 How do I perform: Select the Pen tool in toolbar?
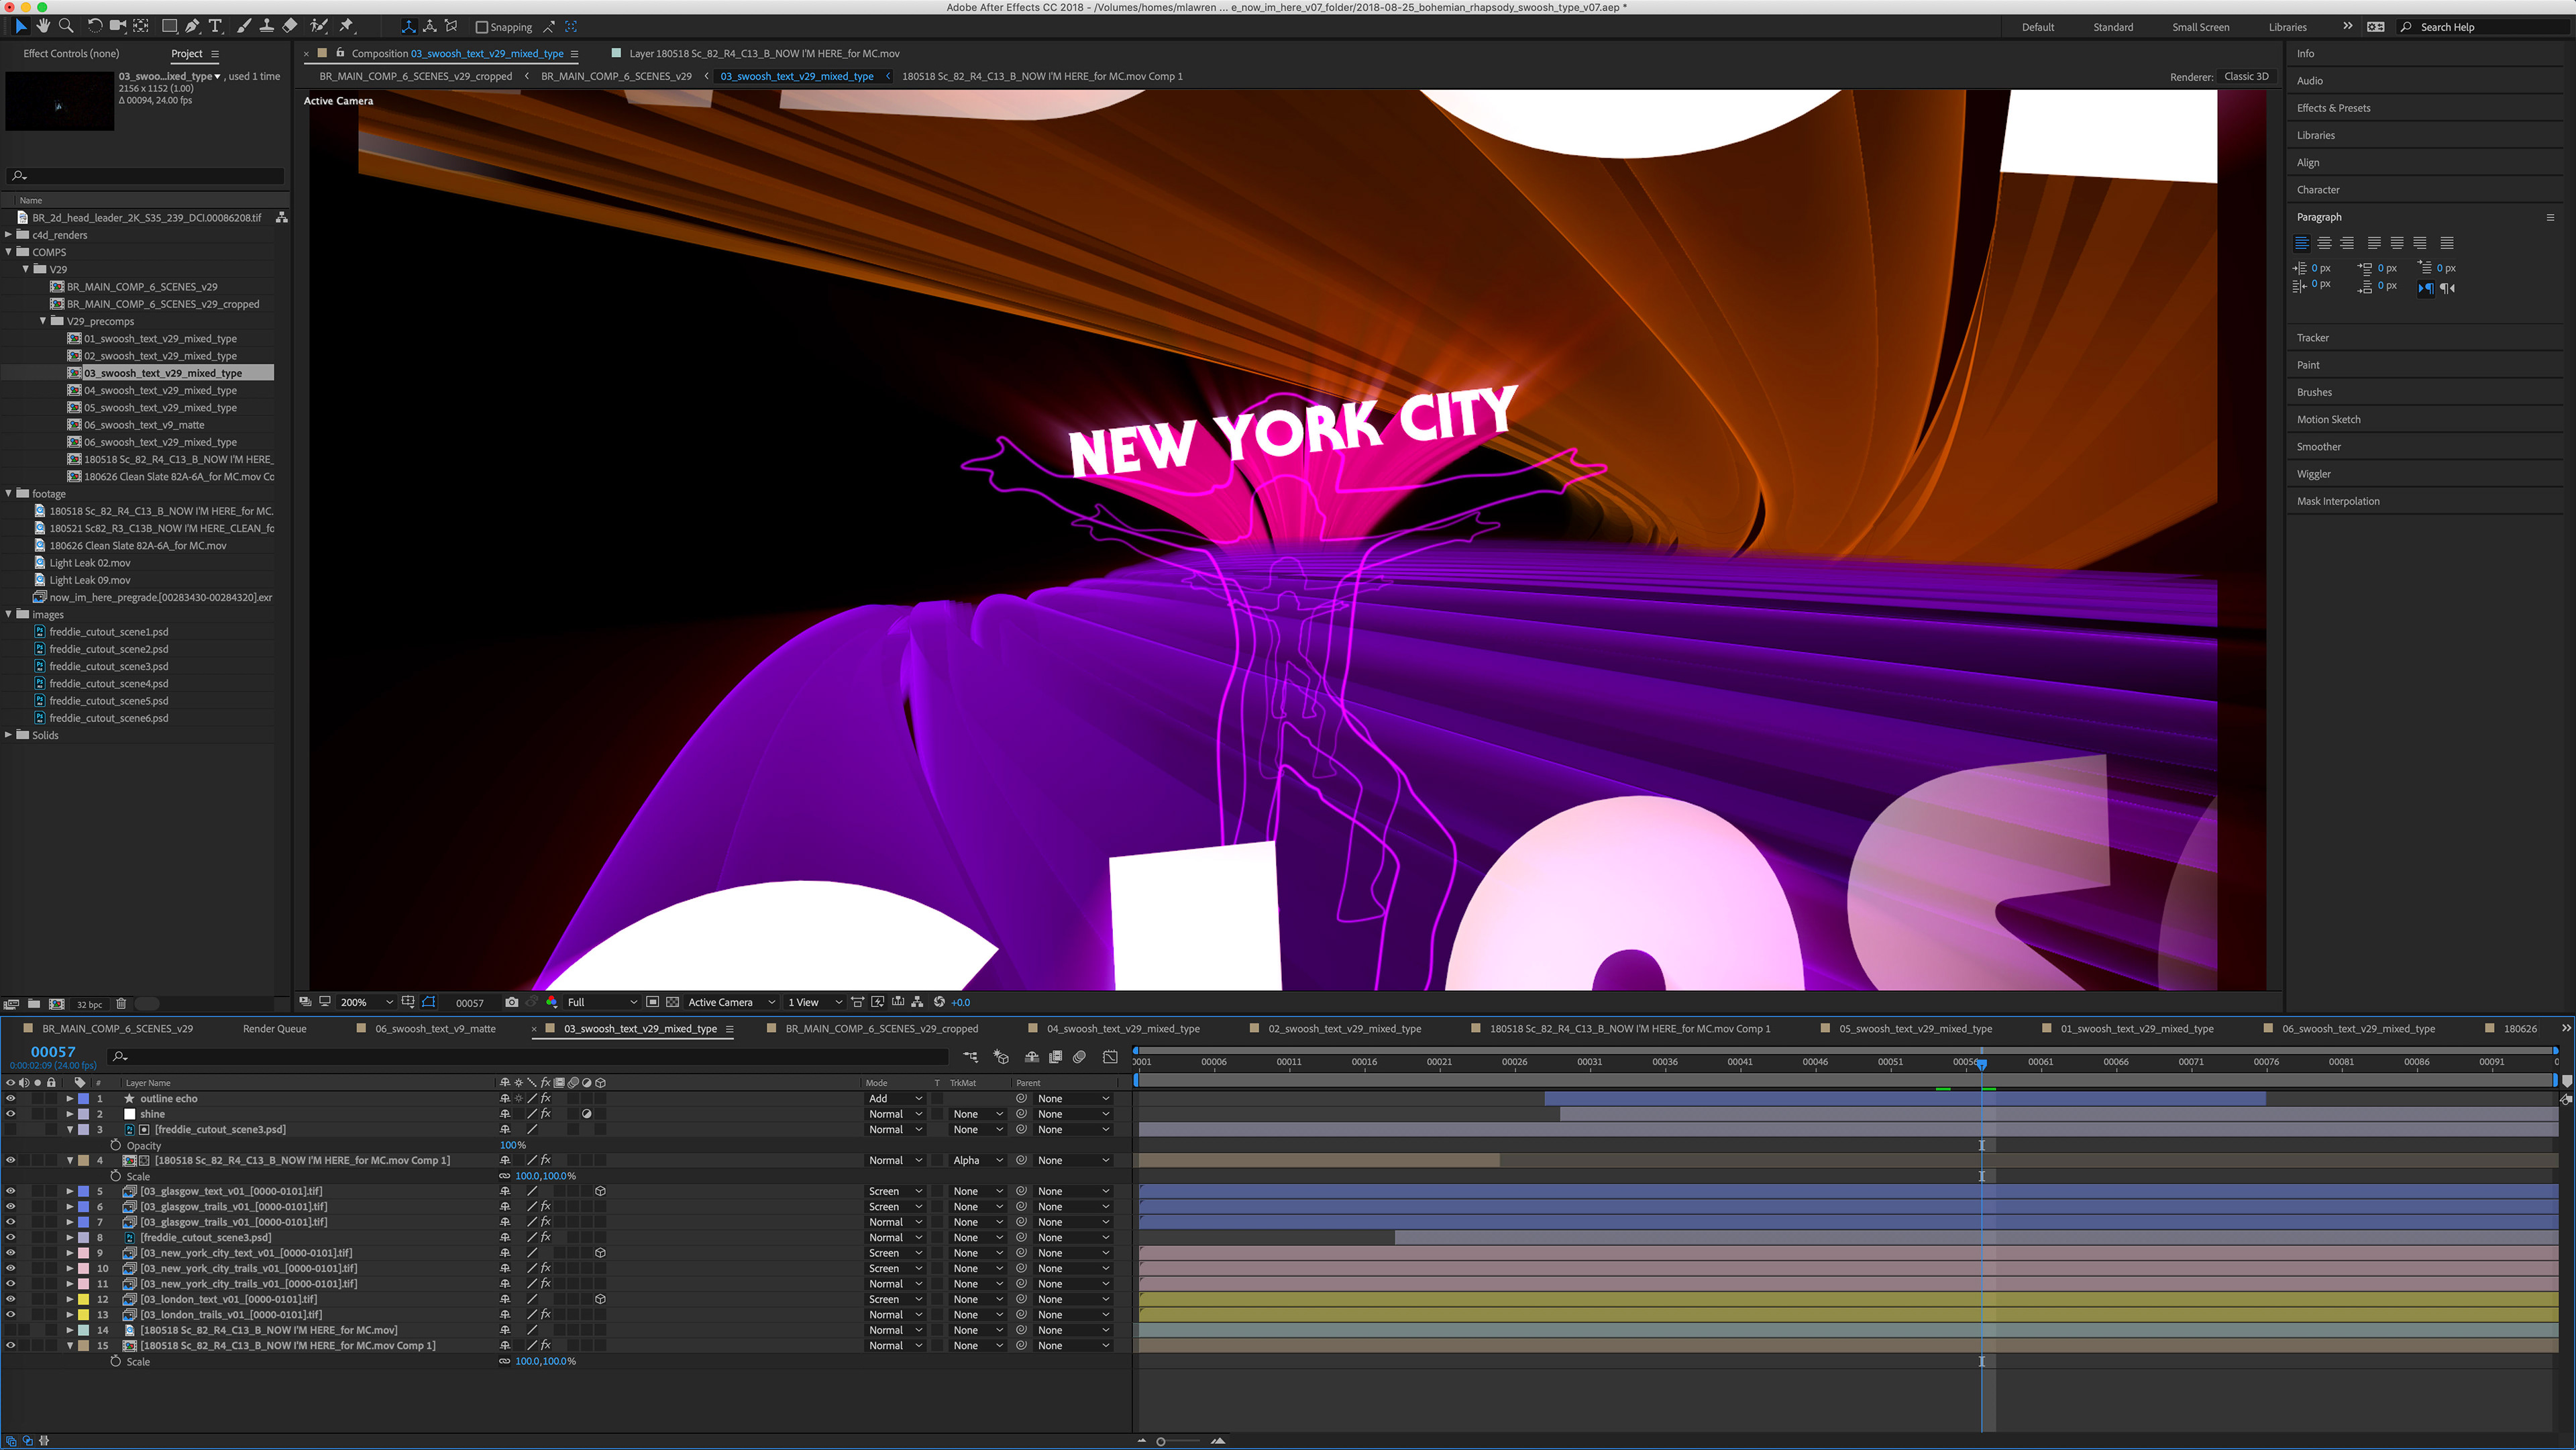191,26
